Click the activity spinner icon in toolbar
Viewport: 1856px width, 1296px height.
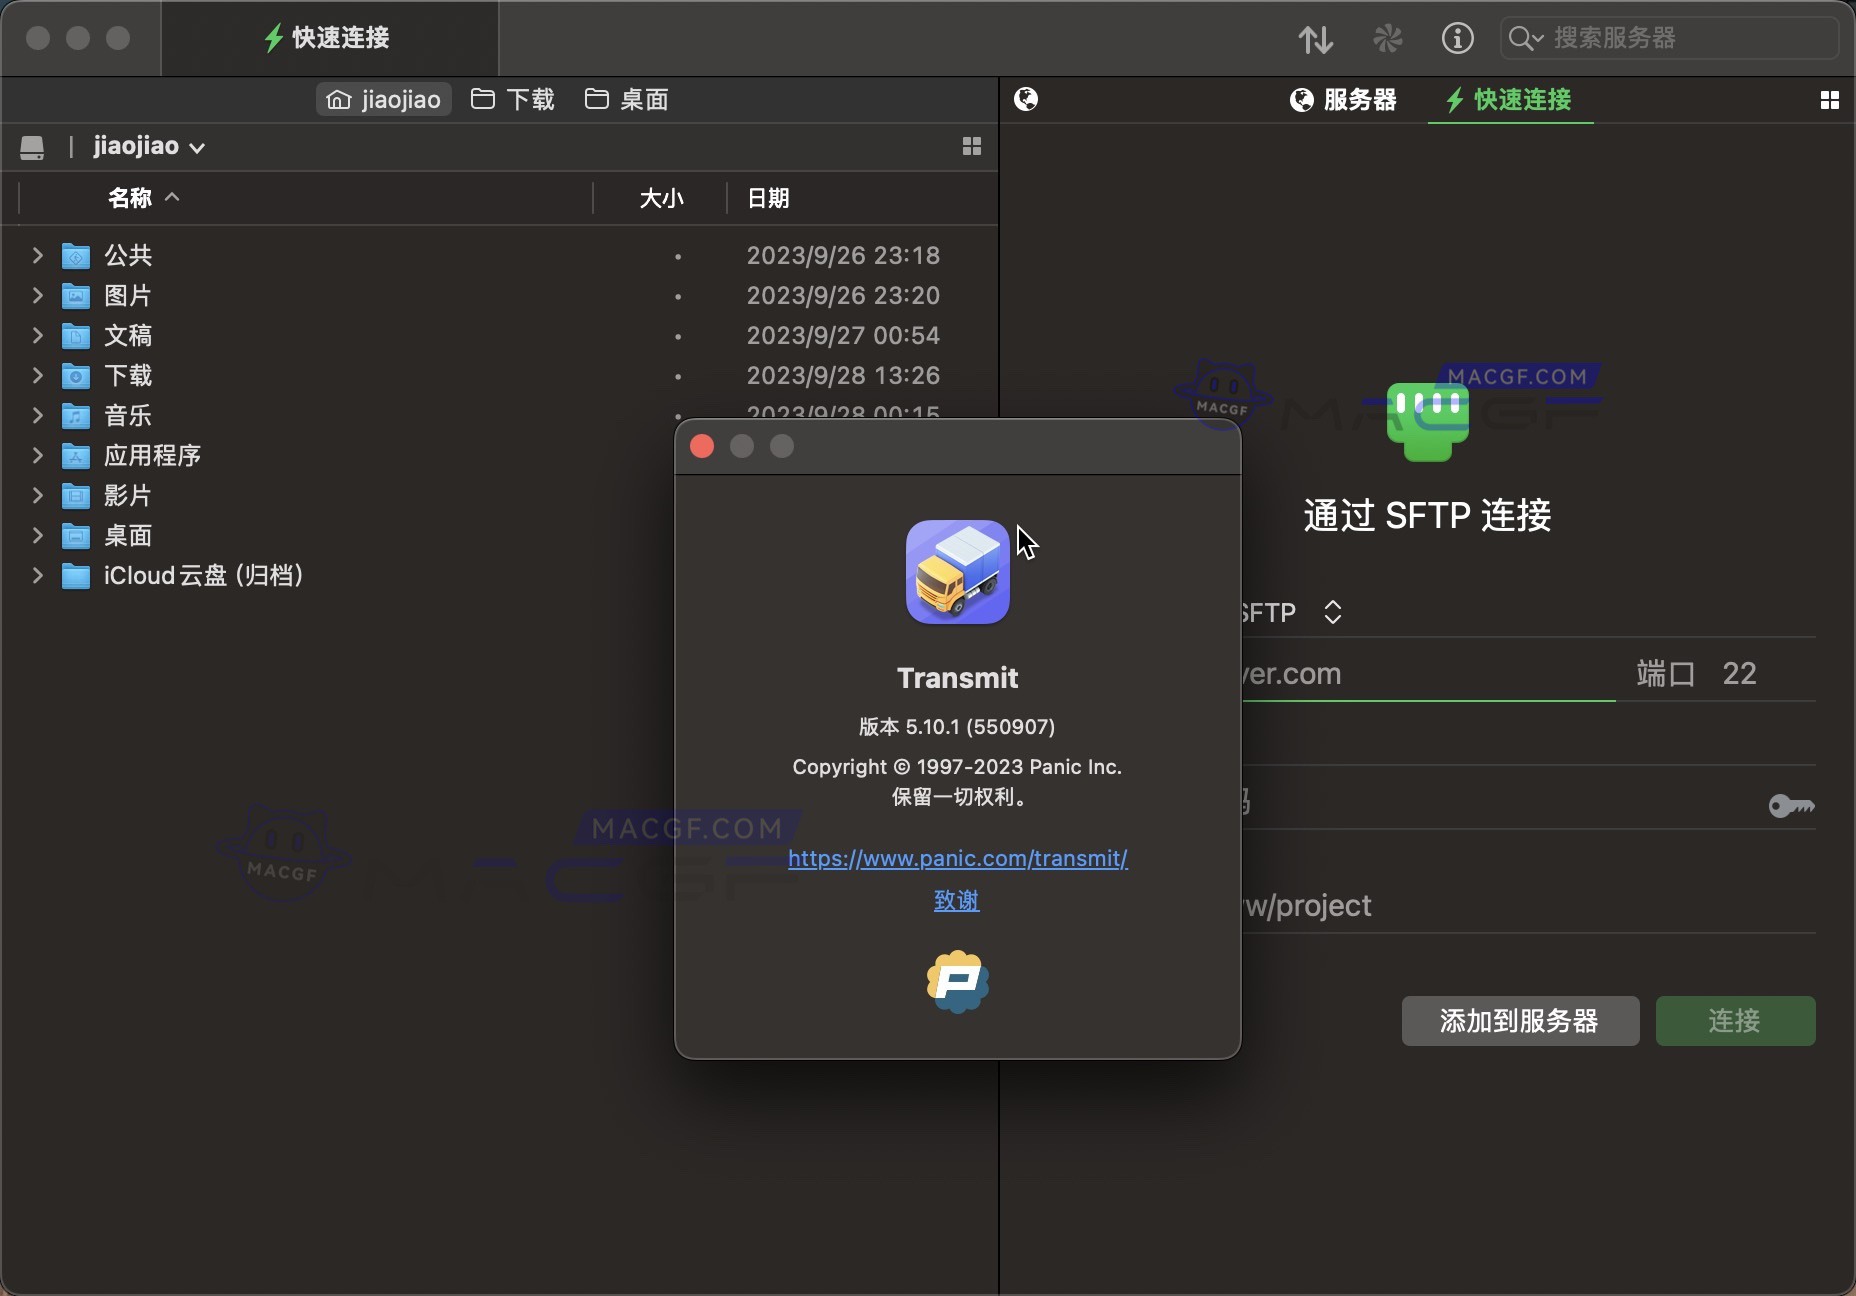point(1388,38)
